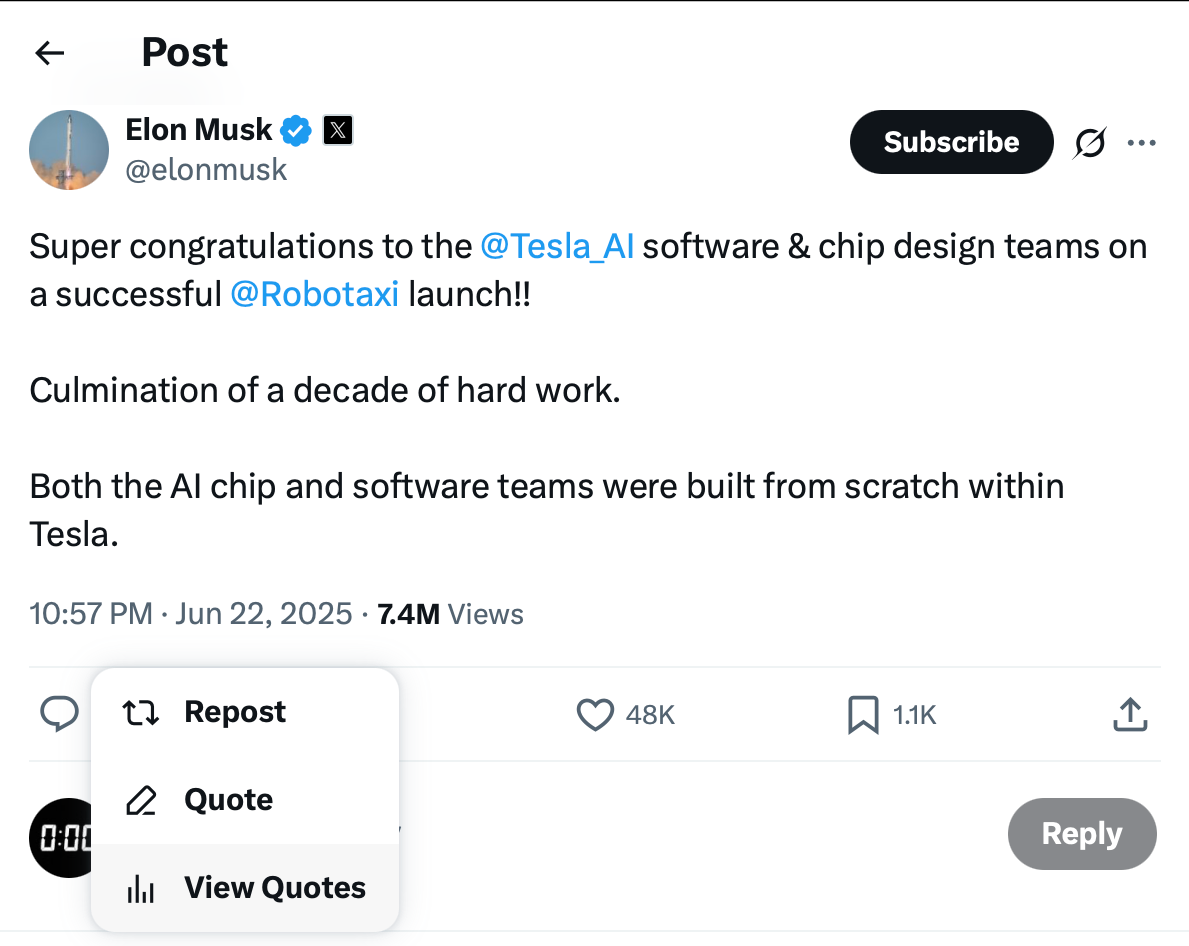
Task: Open the more options ellipsis menu
Action: click(x=1141, y=142)
